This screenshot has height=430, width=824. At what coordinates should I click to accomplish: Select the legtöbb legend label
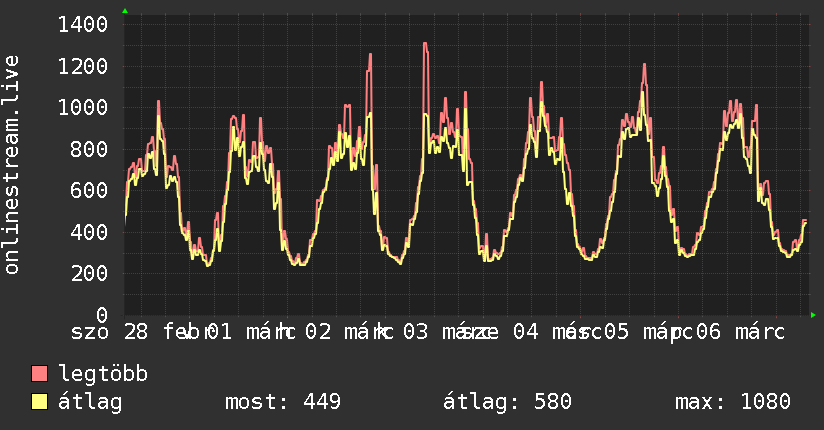click(x=104, y=375)
